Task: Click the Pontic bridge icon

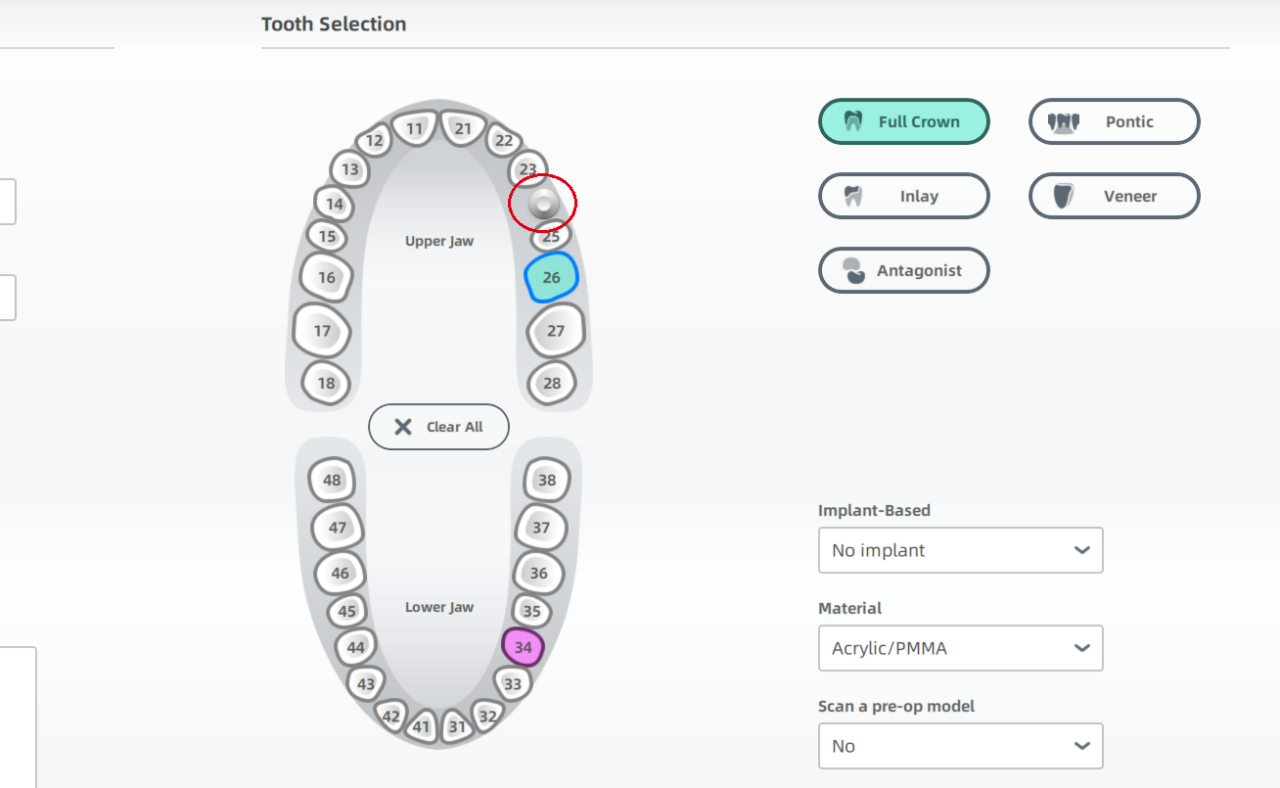Action: (1063, 122)
